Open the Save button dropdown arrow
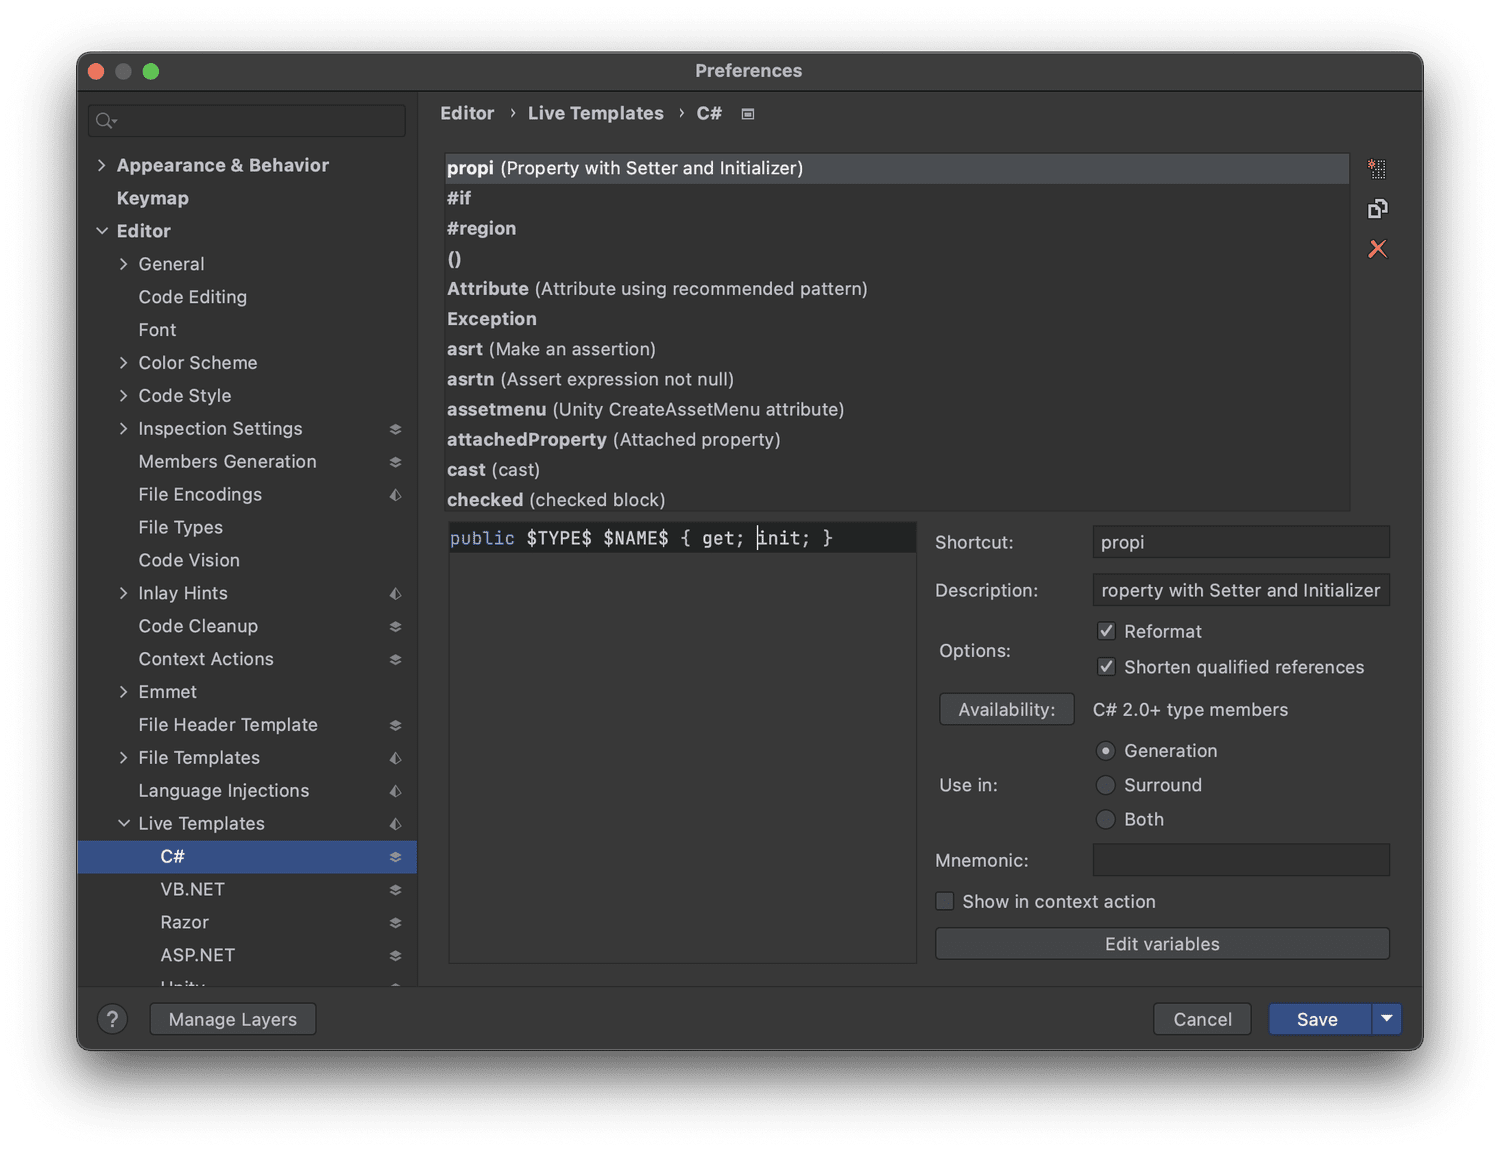The image size is (1500, 1152). click(x=1387, y=1019)
